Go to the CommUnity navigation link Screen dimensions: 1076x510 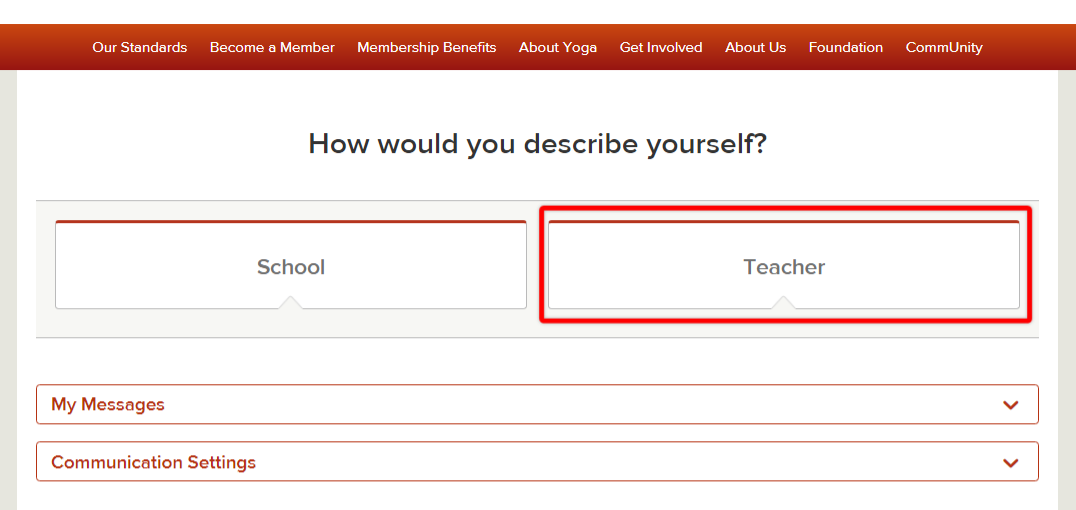point(944,47)
